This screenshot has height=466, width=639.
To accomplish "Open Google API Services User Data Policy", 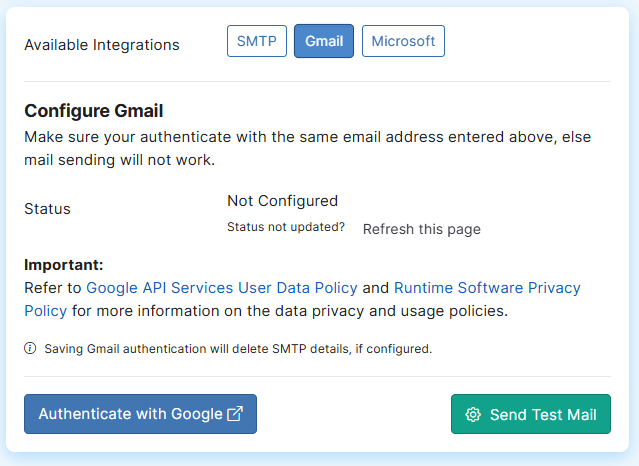I will (222, 288).
